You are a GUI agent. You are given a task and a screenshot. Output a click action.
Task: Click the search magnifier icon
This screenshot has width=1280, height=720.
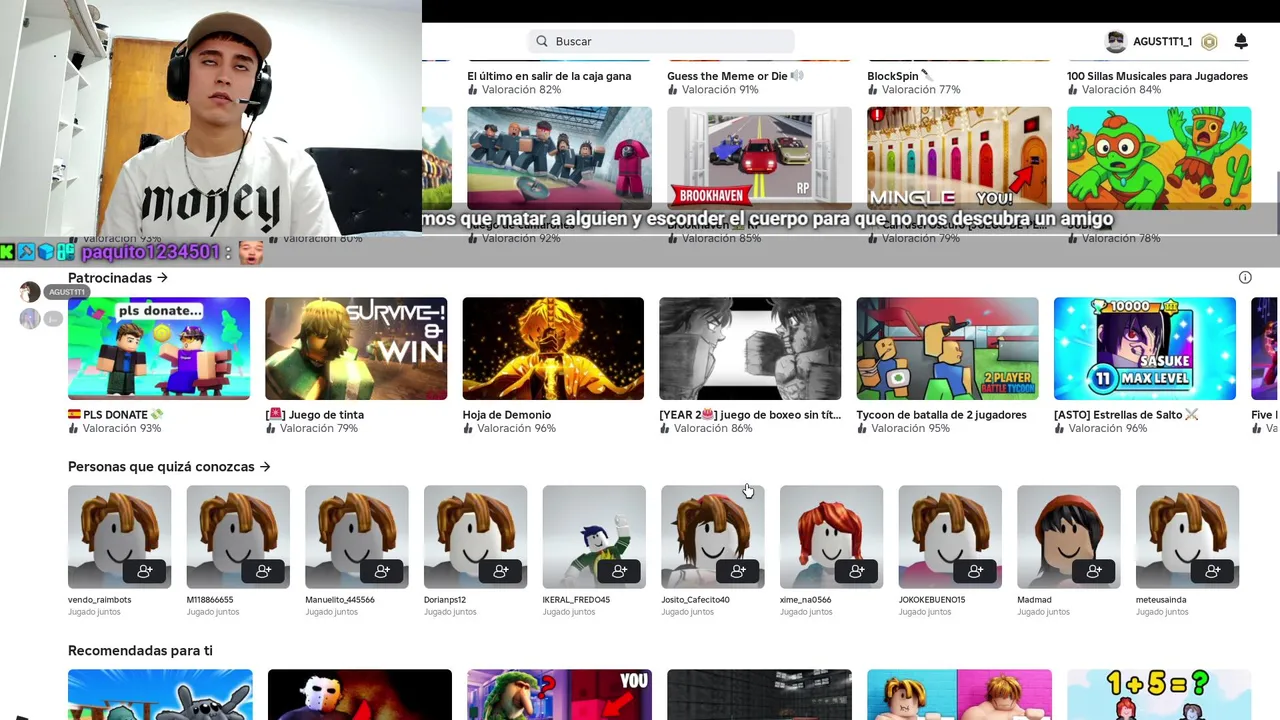click(x=542, y=41)
